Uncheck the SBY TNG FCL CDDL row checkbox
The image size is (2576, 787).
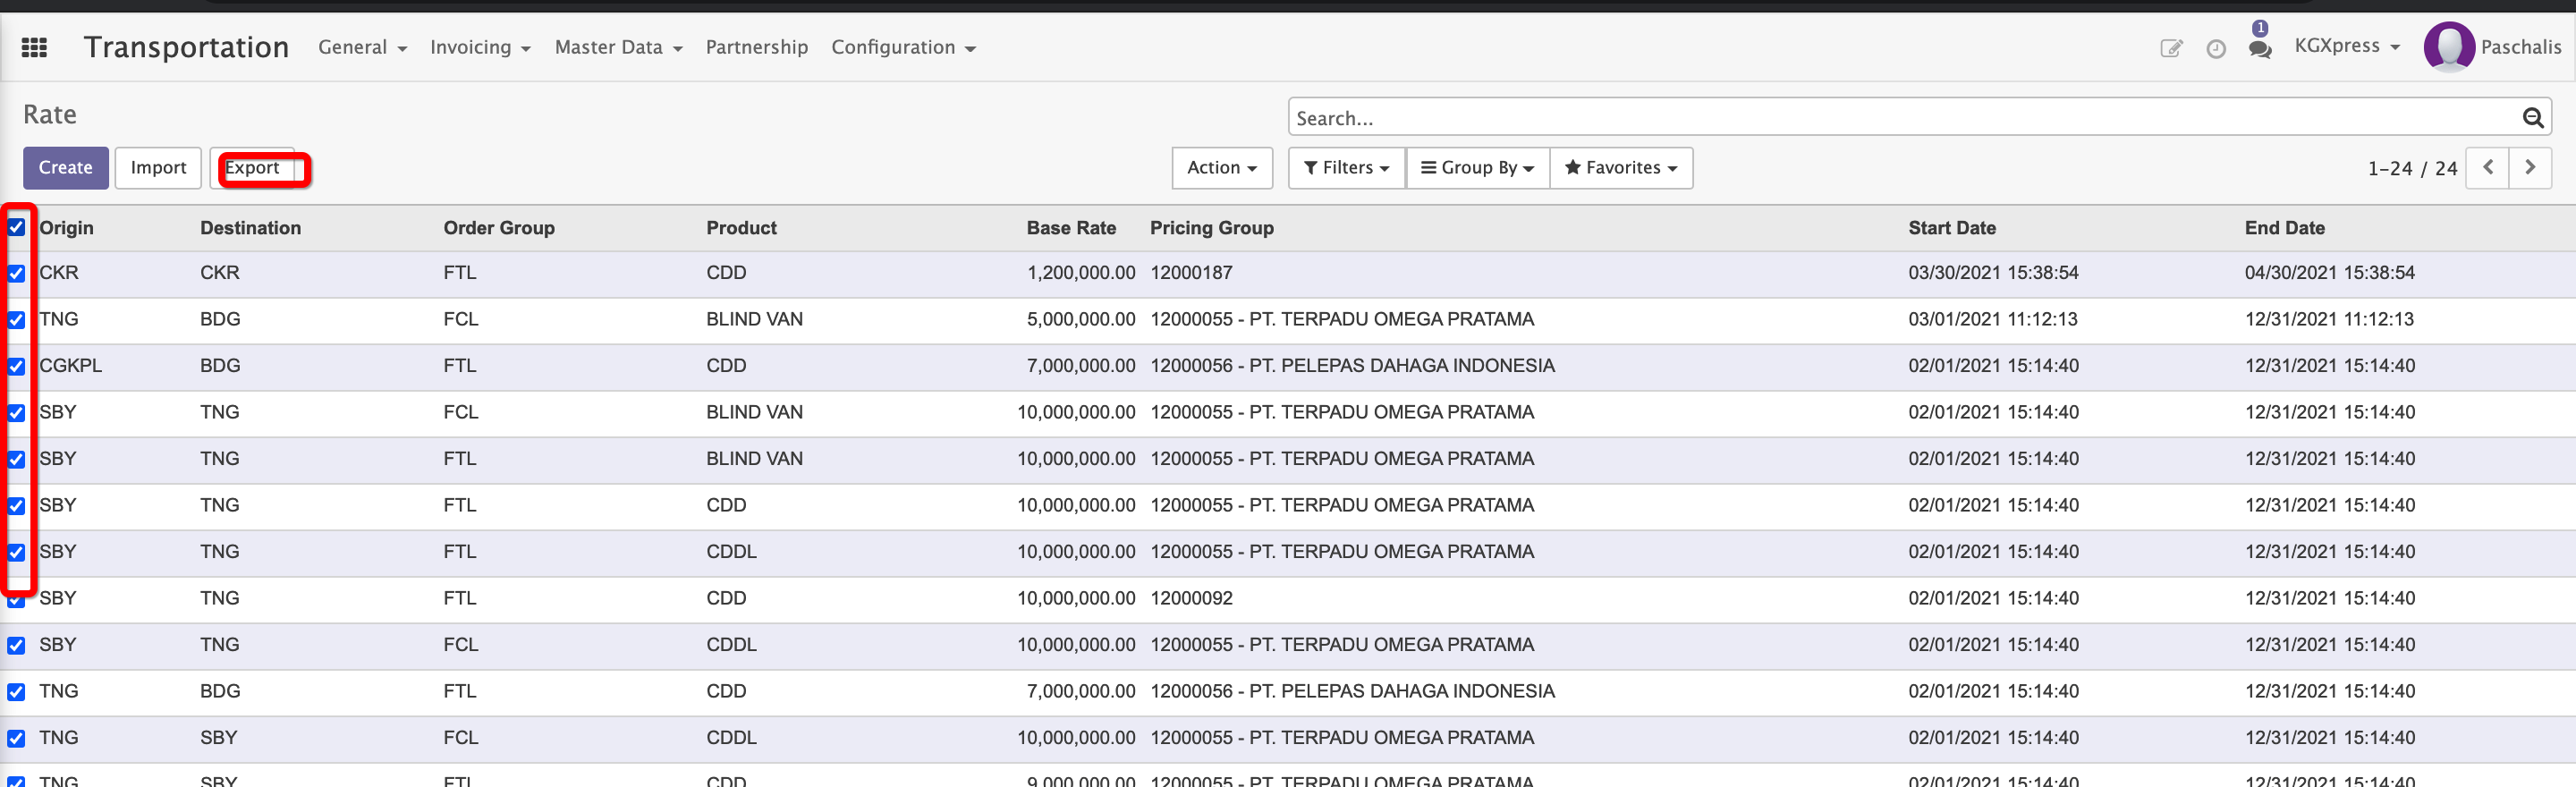click(x=16, y=645)
